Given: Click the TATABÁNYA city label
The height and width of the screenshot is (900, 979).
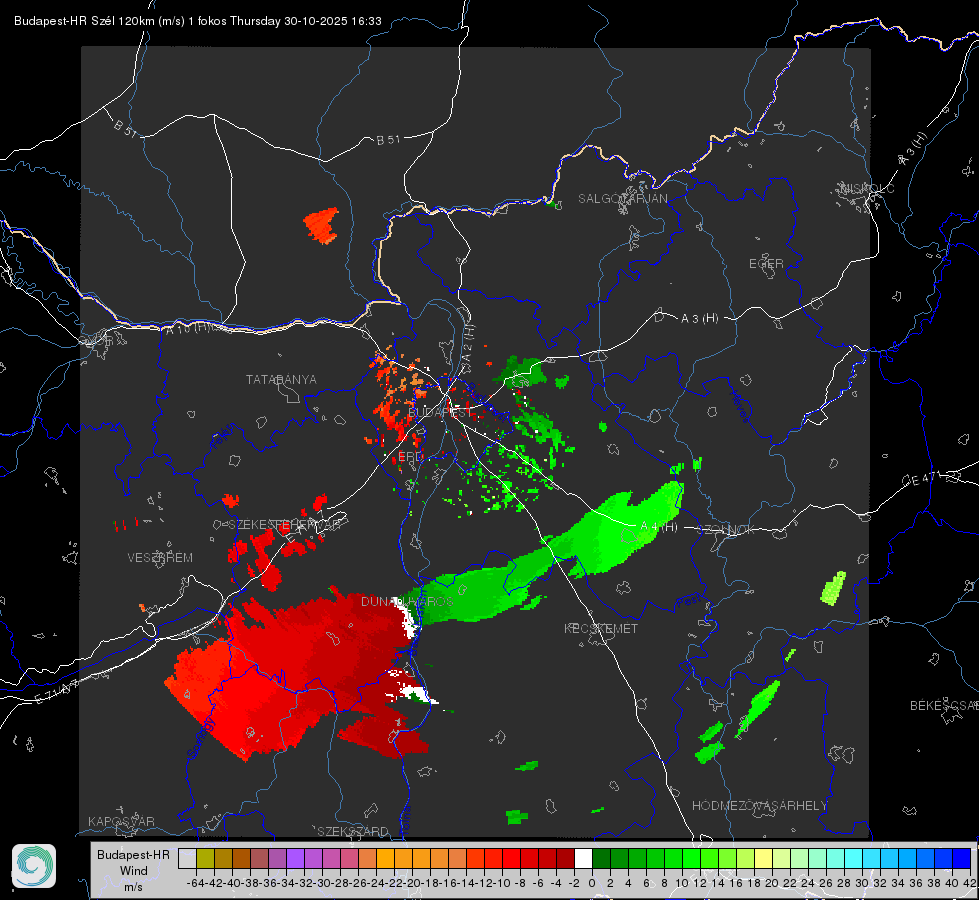Looking at the screenshot, I should pyautogui.click(x=281, y=380).
